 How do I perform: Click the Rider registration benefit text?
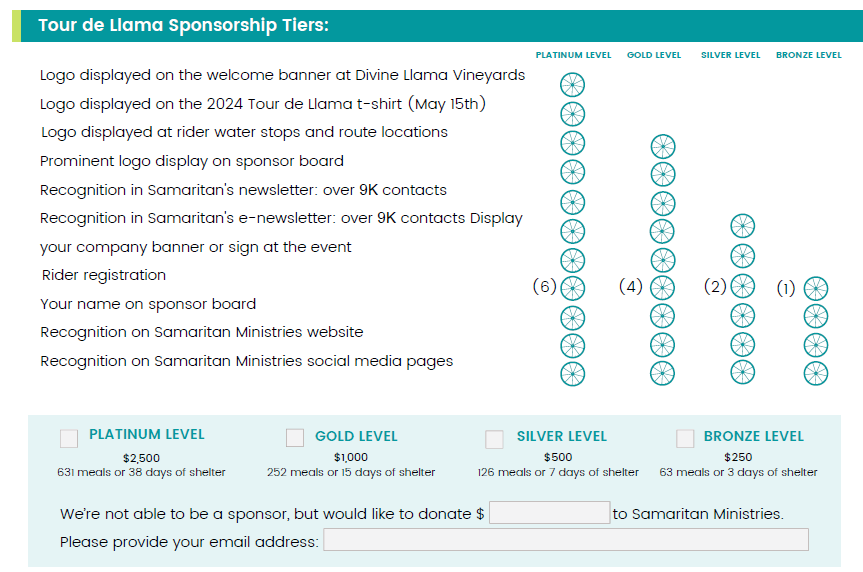pyautogui.click(x=104, y=275)
